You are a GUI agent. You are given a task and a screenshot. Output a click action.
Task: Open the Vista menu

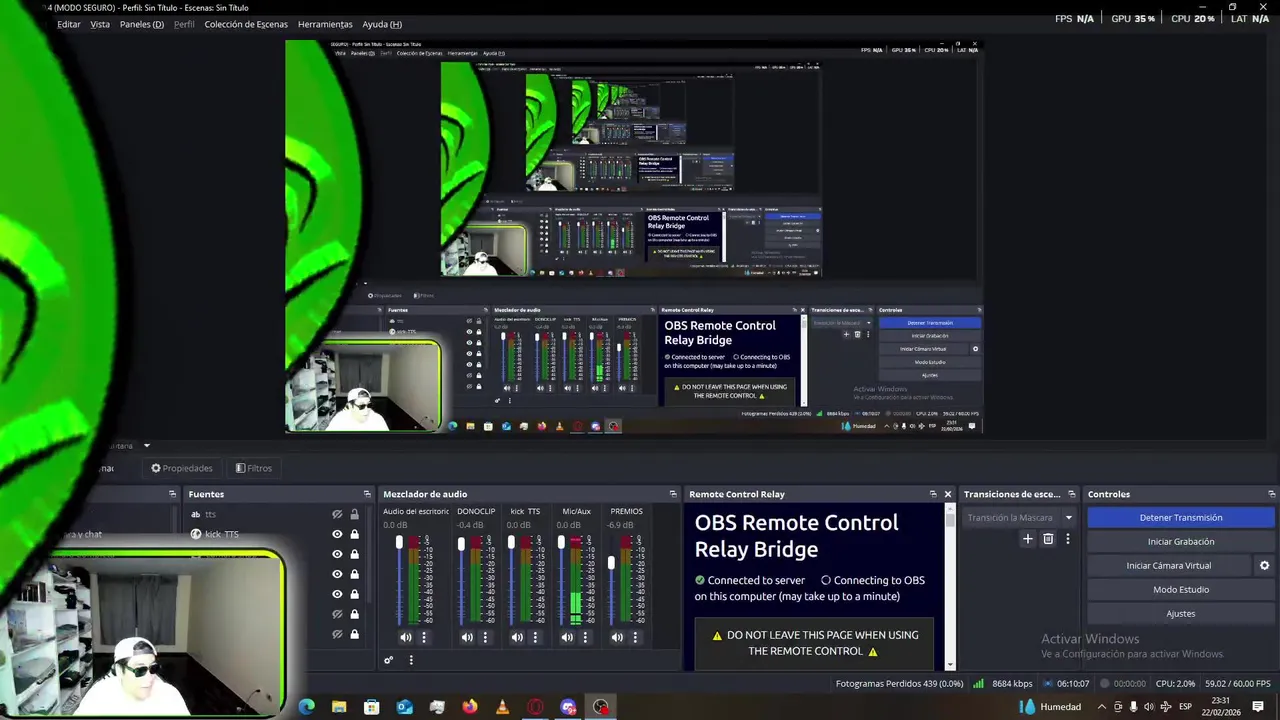[x=100, y=24]
